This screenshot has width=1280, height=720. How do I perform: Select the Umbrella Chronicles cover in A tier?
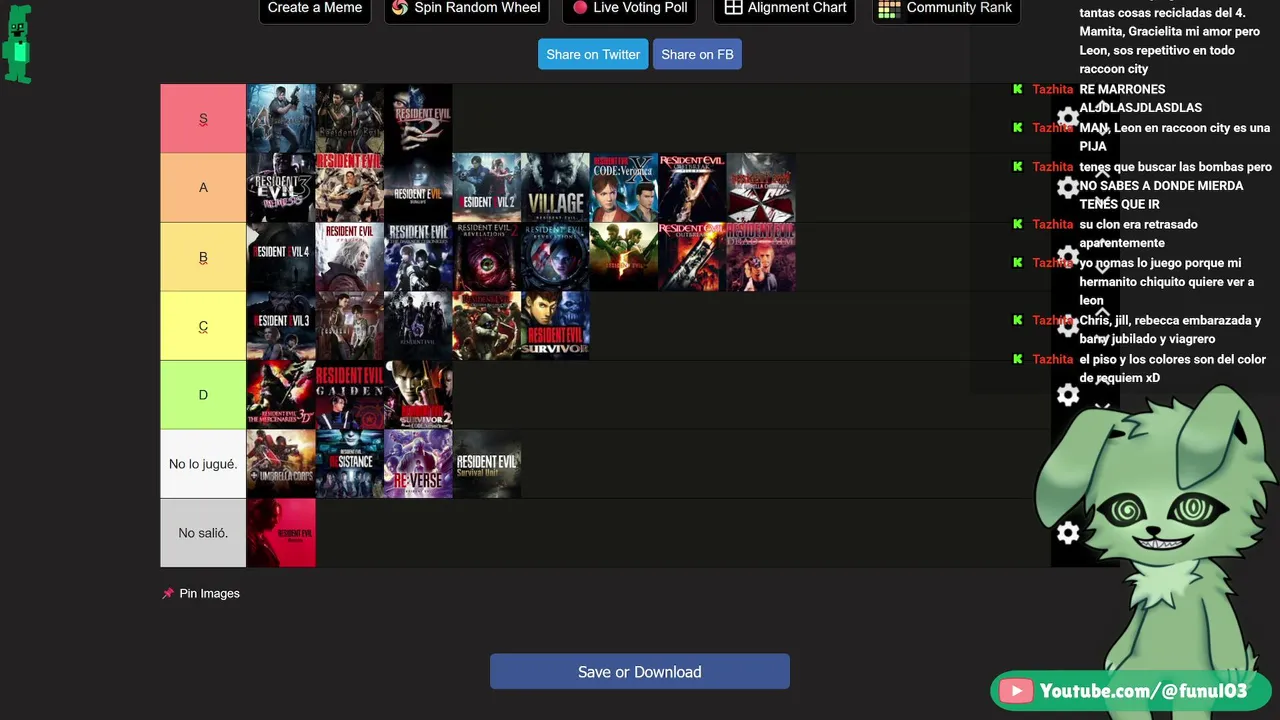(x=762, y=188)
